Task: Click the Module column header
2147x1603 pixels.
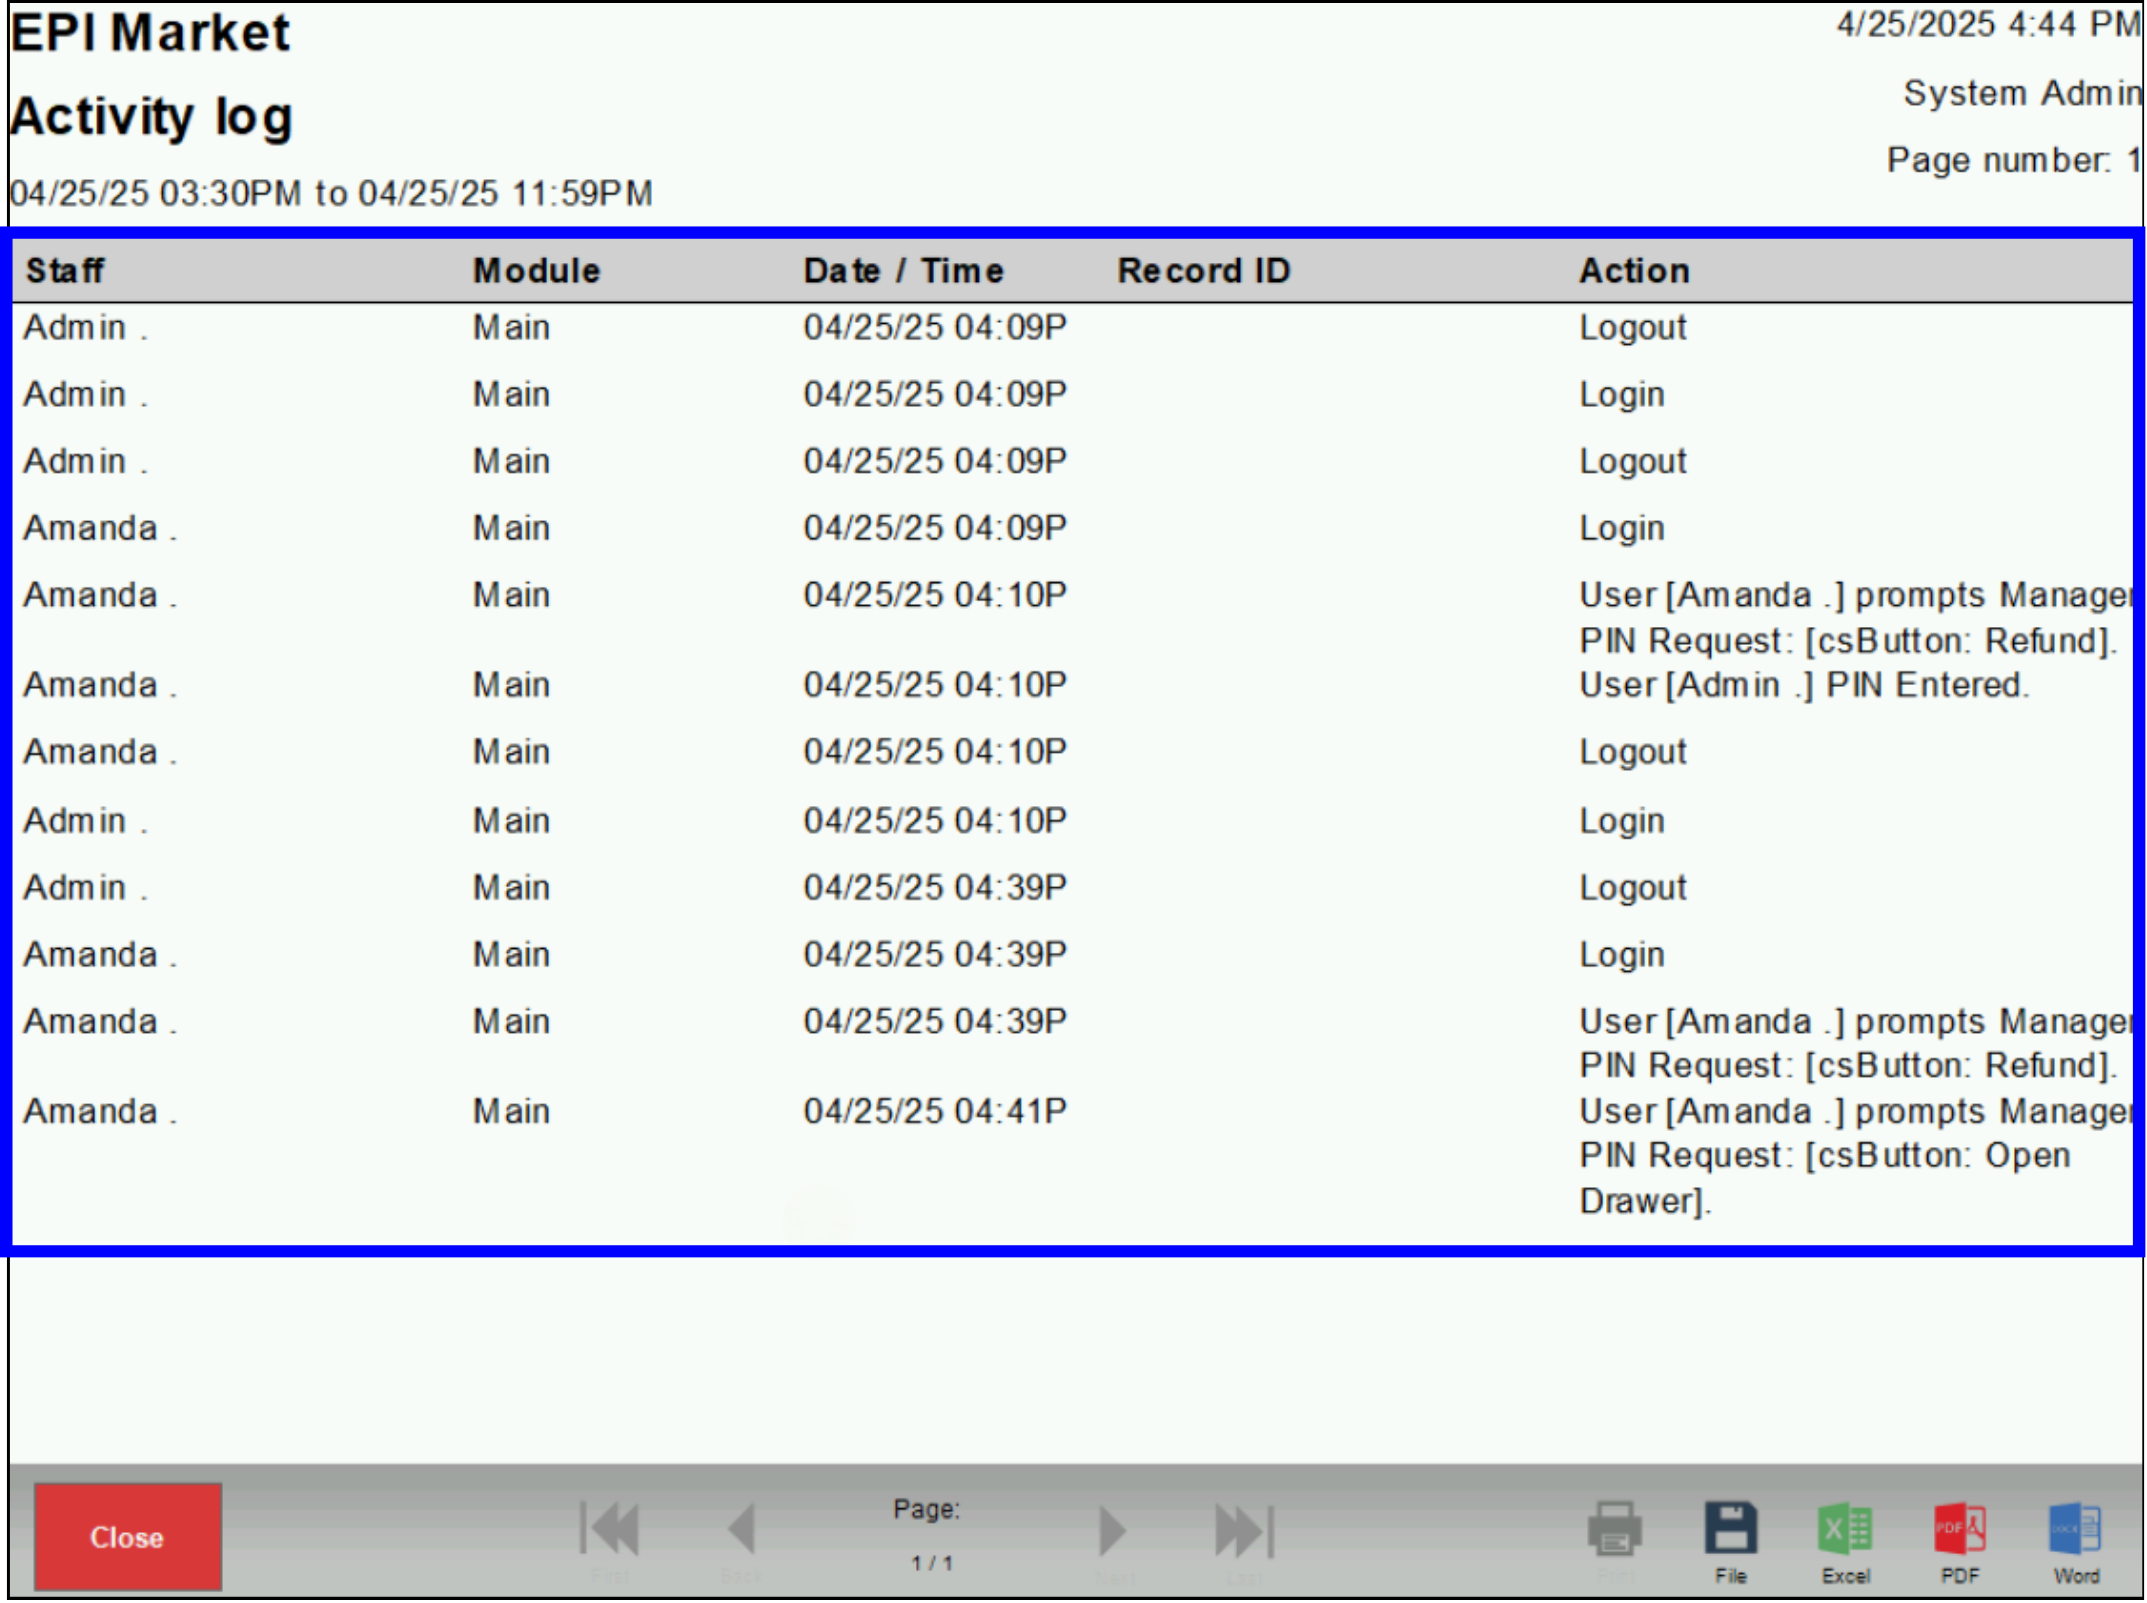Action: (537, 271)
